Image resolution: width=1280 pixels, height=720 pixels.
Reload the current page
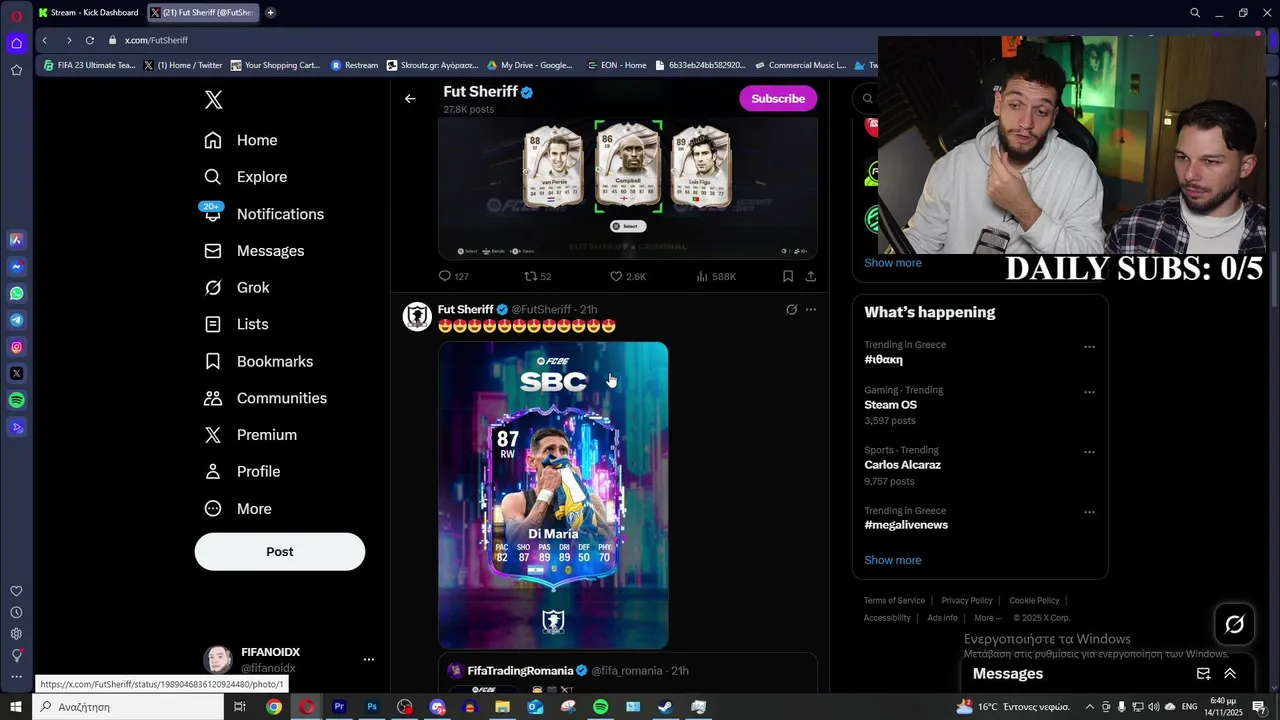90,40
